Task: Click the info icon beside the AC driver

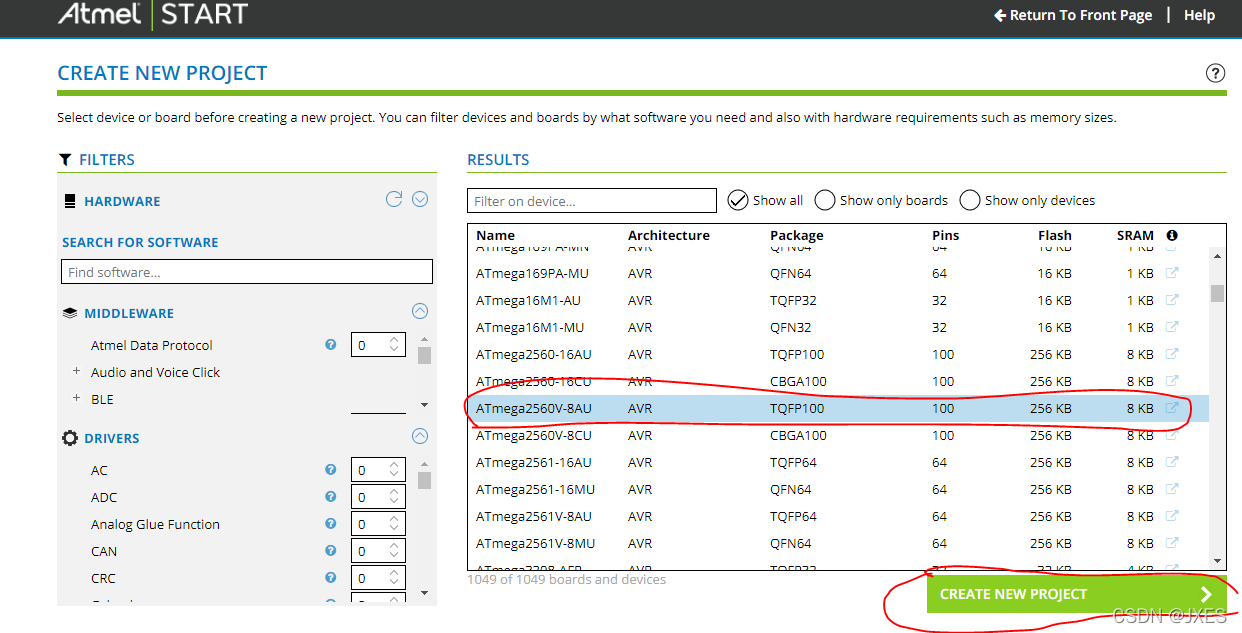Action: 330,470
